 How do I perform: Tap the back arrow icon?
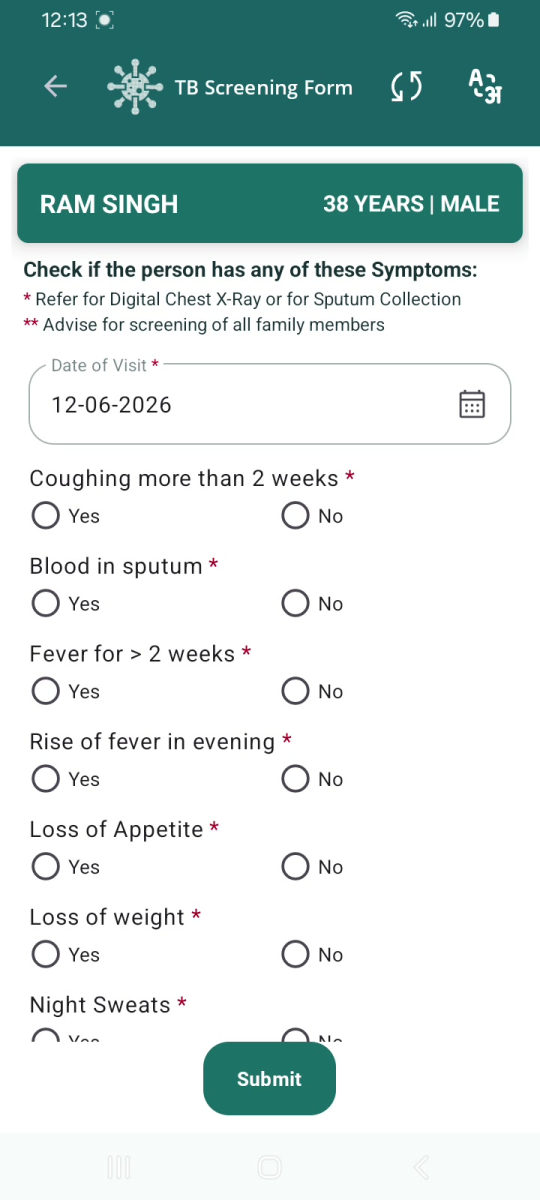point(55,87)
